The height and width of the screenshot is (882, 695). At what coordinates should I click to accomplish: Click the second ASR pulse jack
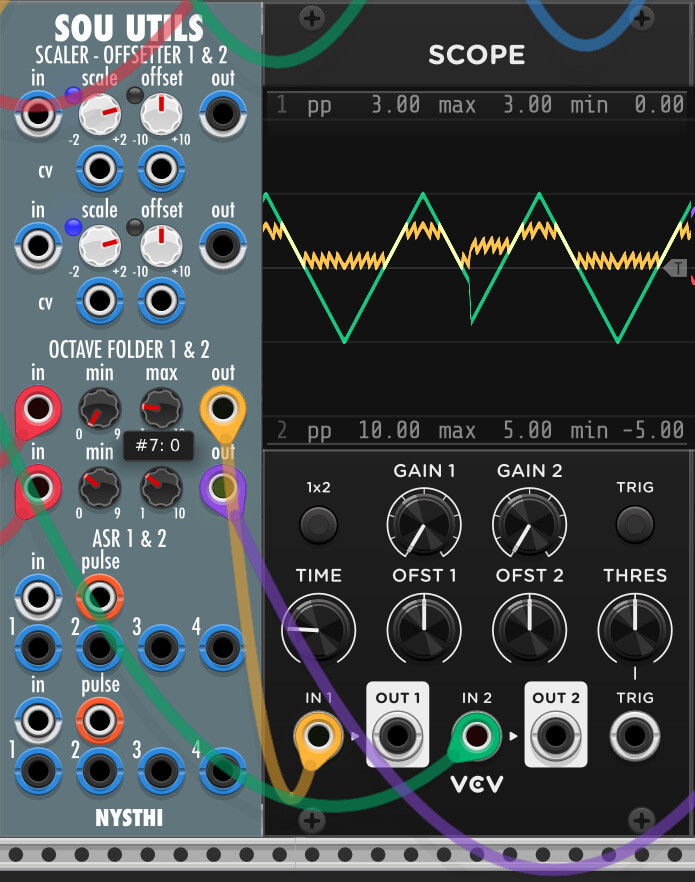coord(99,720)
